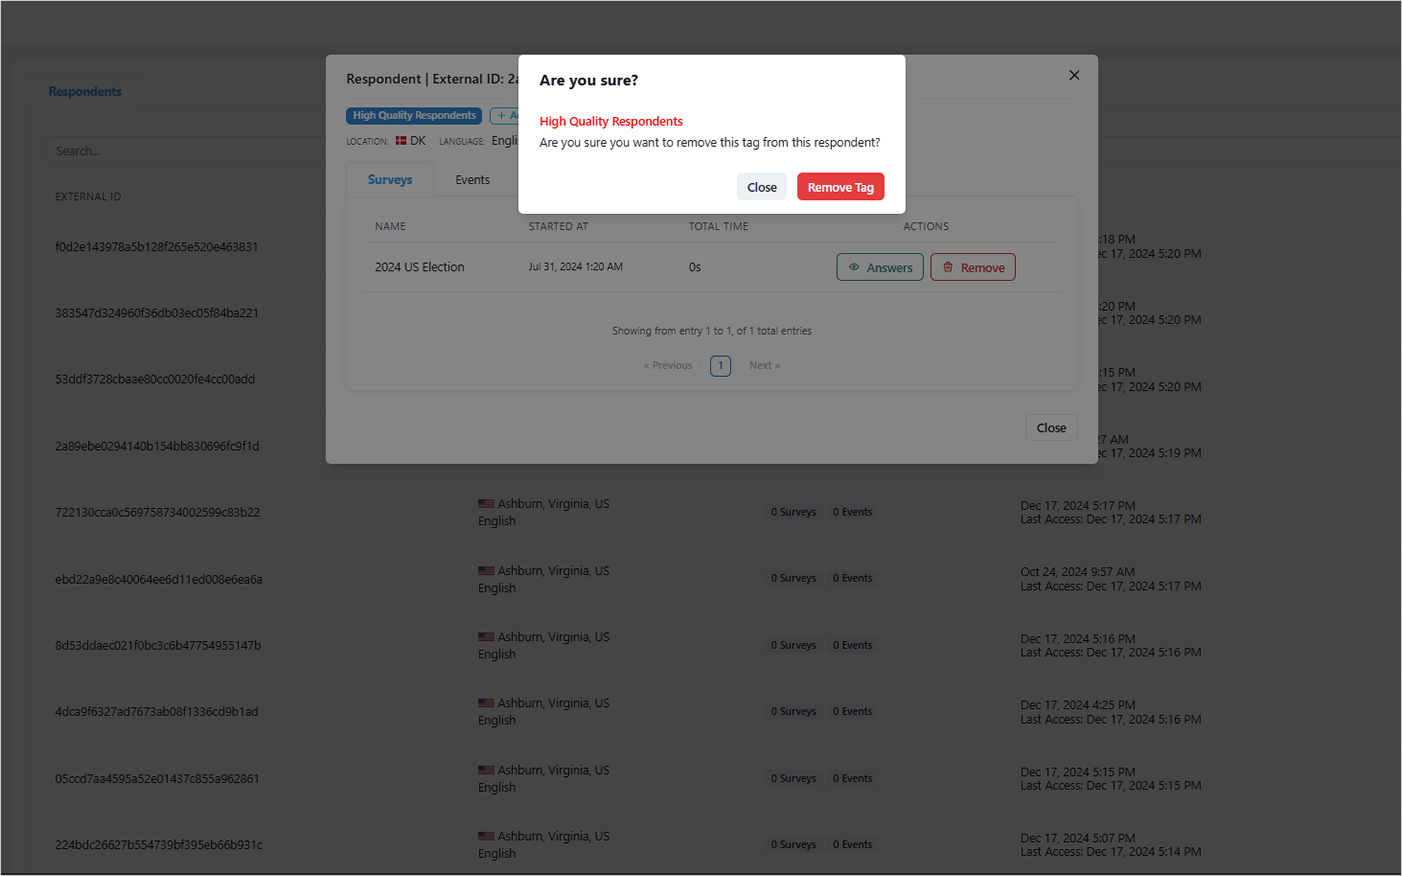Click the EXTERNAL ID column header
1402x876 pixels.
pyautogui.click(x=88, y=197)
